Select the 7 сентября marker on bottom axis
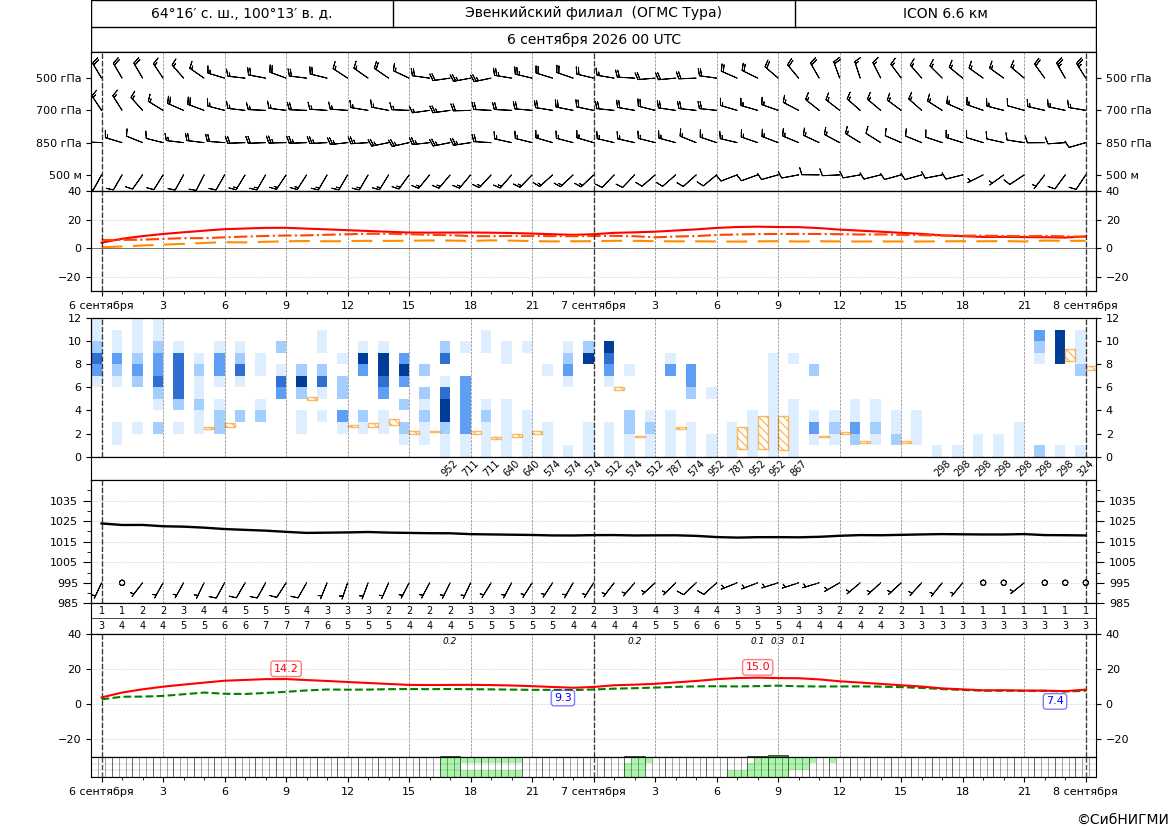The height and width of the screenshot is (827, 1169). 593,791
